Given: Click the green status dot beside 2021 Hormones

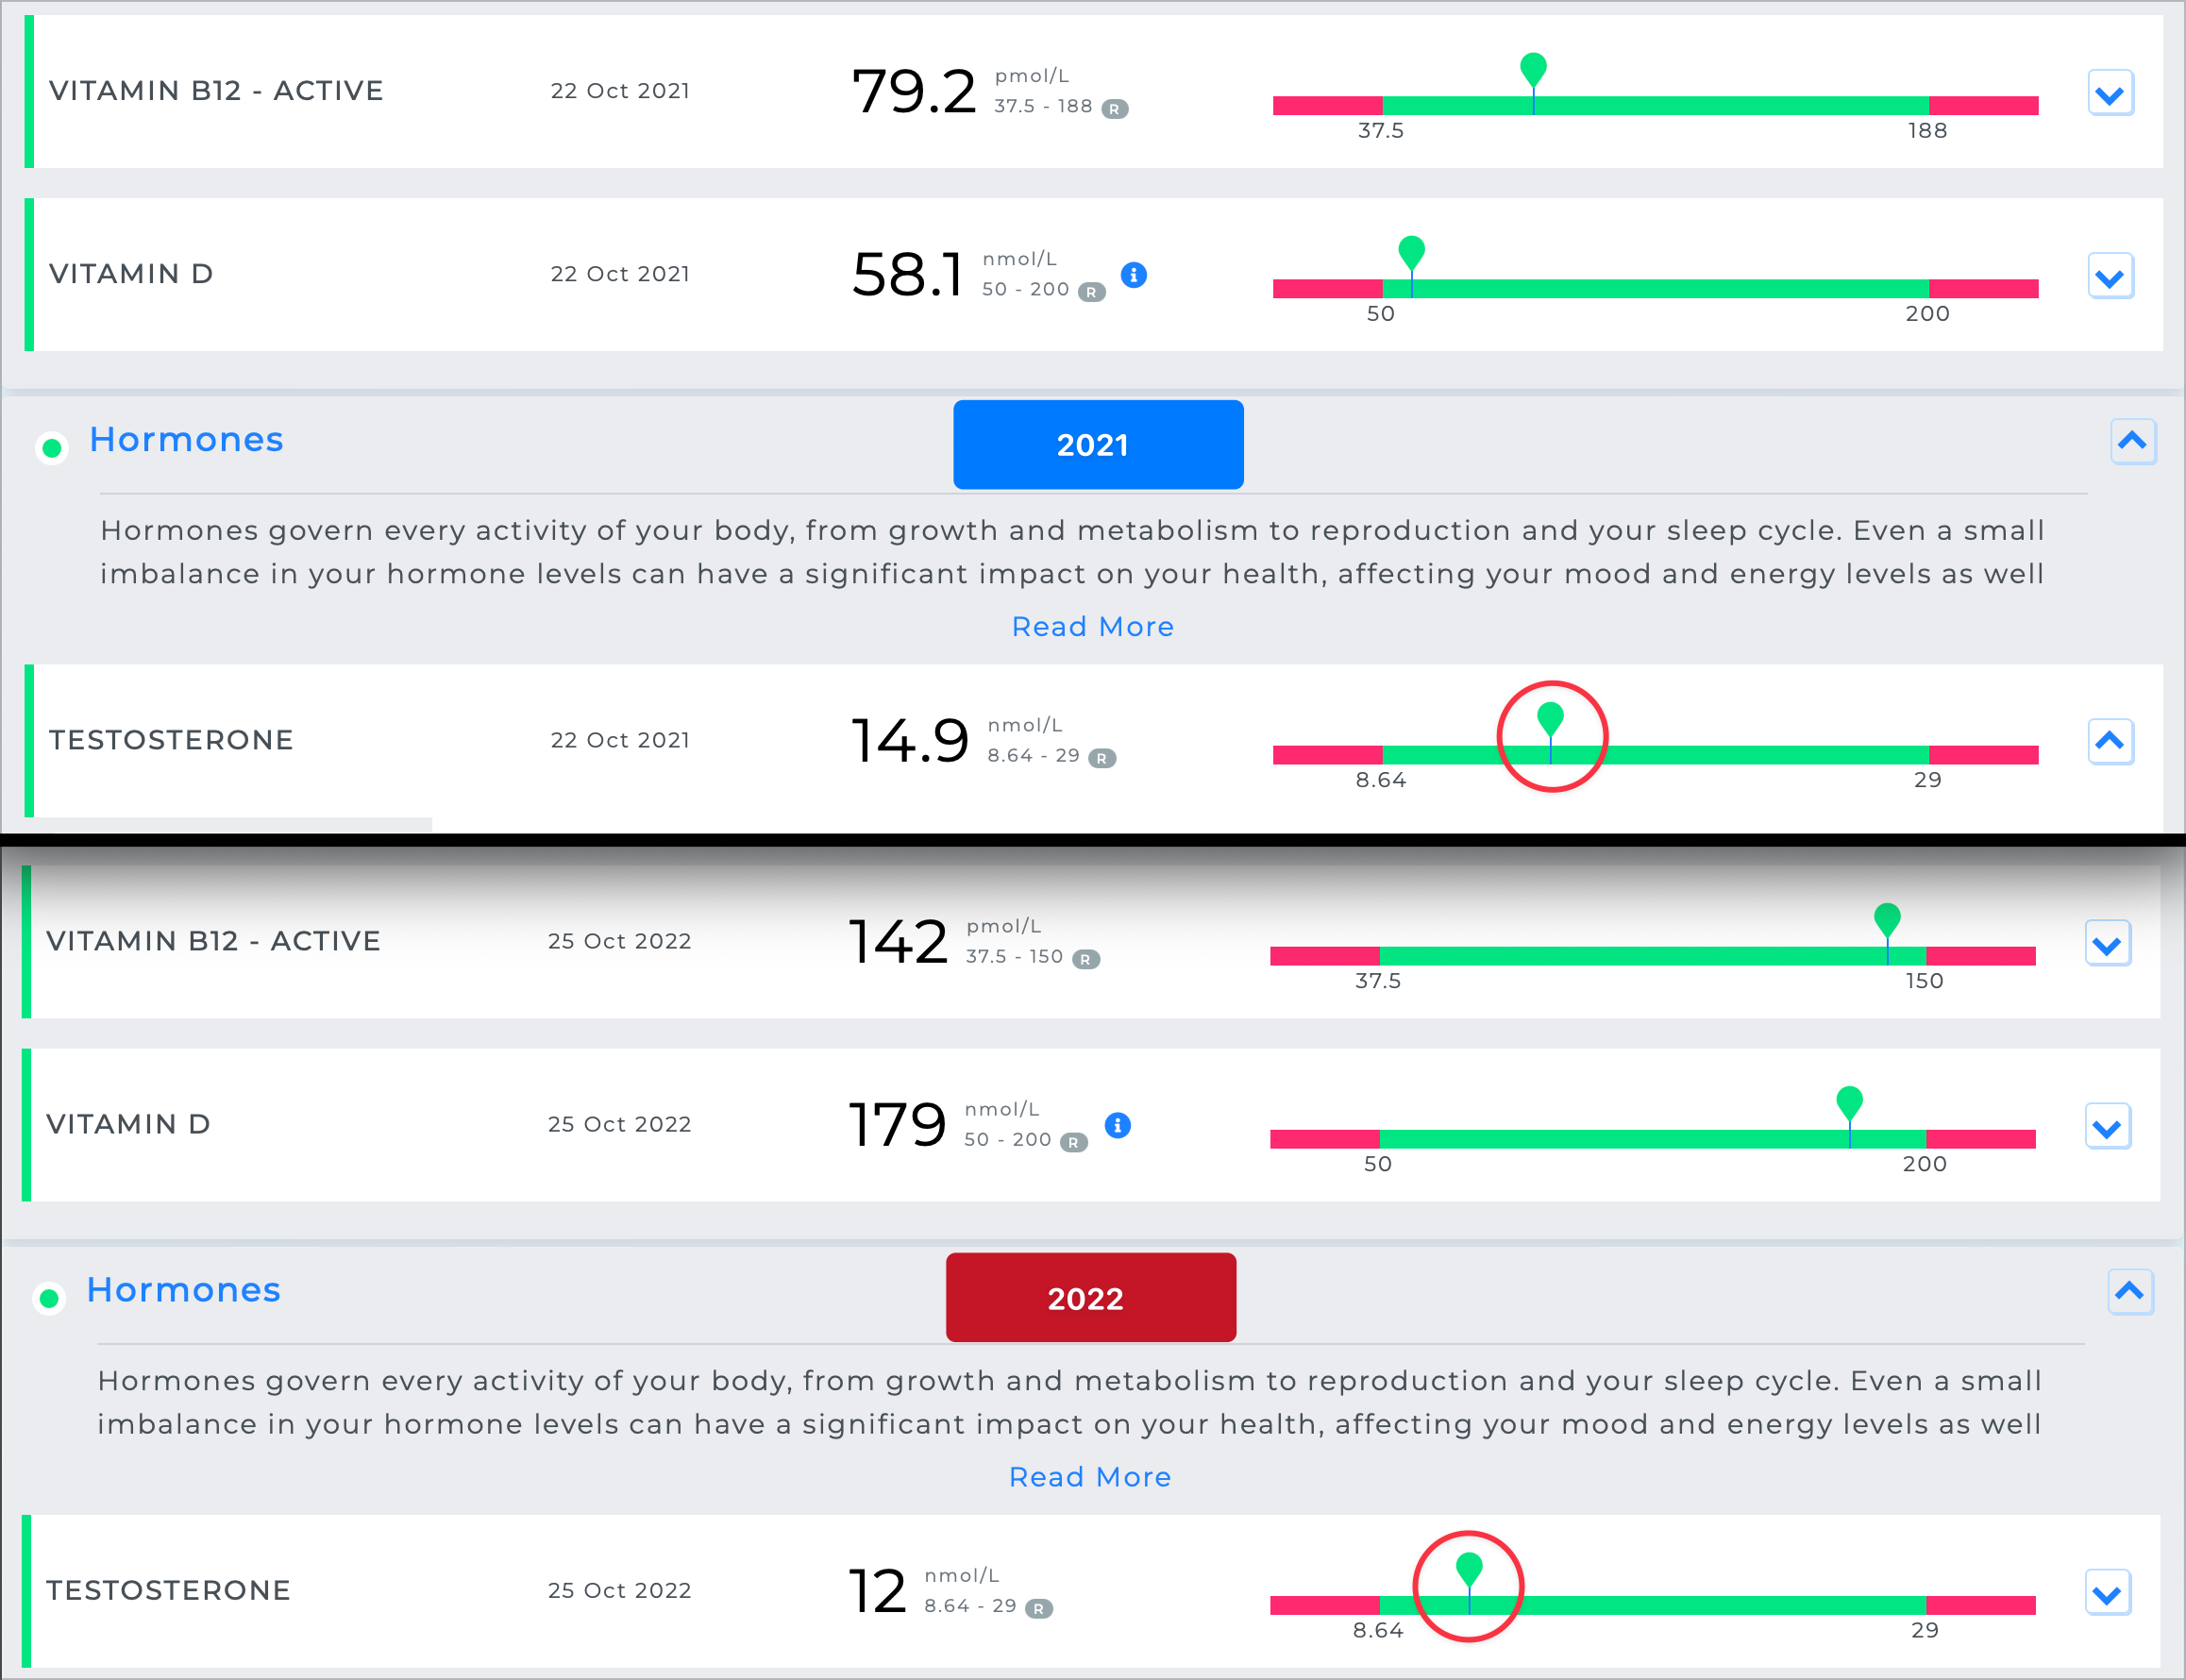Looking at the screenshot, I should pyautogui.click(x=52, y=448).
